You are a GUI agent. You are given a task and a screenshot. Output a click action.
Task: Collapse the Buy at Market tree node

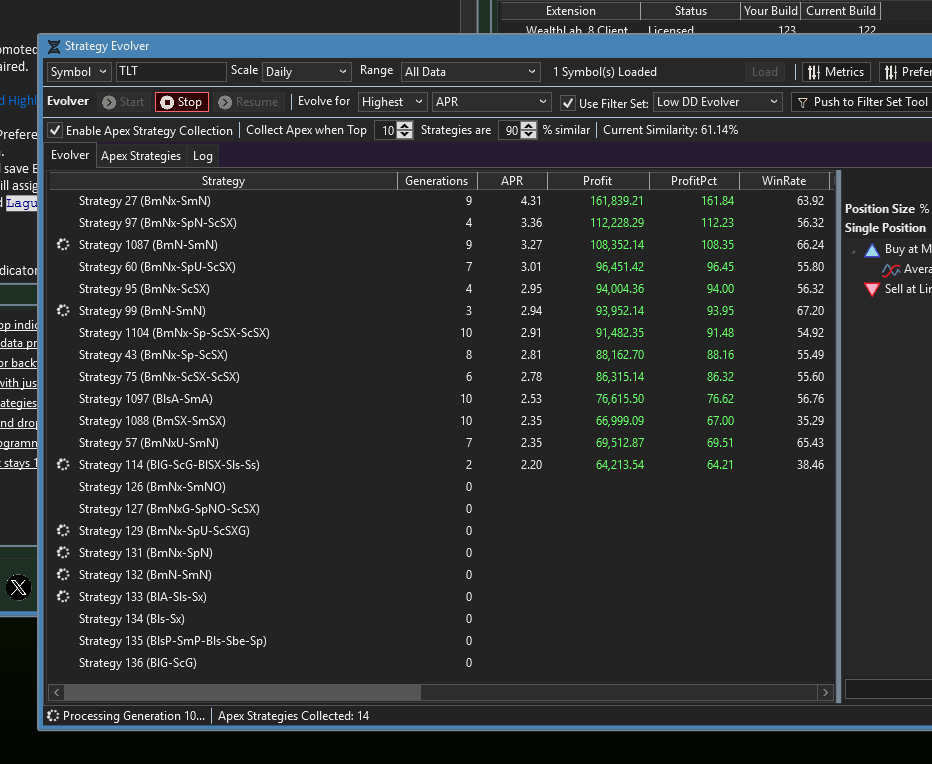tap(853, 251)
